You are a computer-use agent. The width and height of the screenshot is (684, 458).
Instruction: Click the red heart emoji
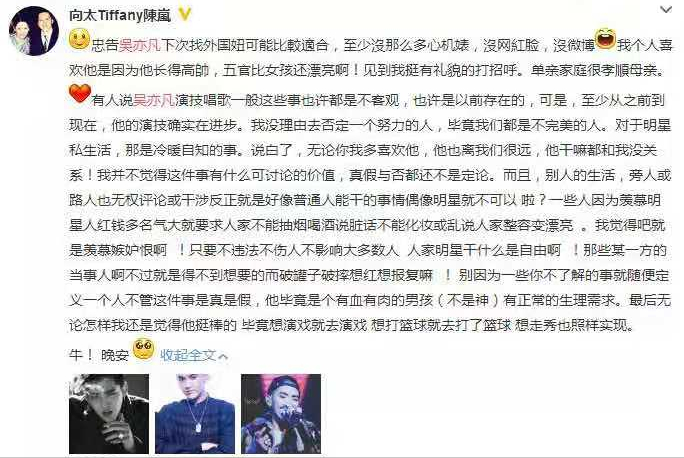(x=80, y=94)
